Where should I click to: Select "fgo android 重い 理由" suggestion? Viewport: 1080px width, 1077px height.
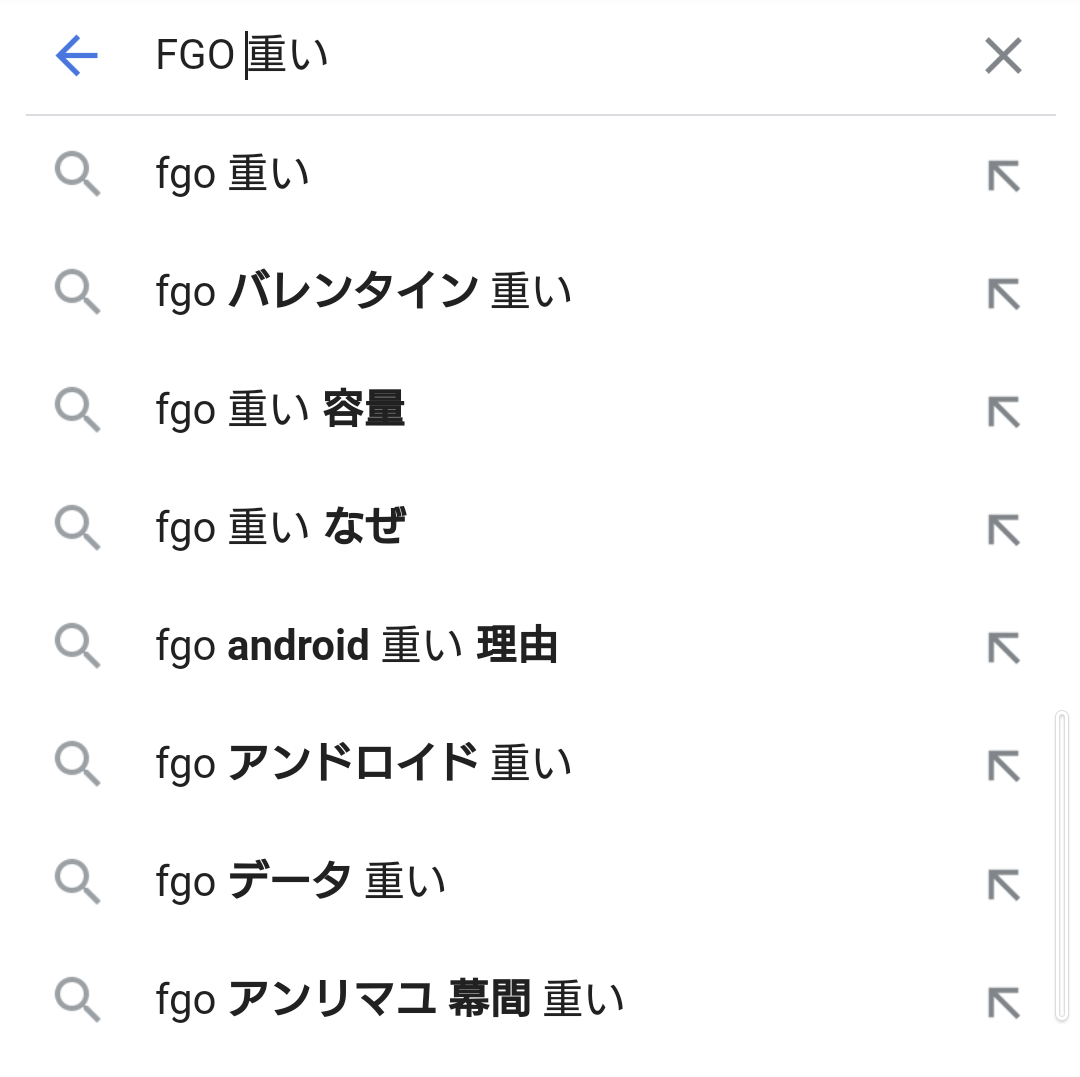tap(356, 646)
